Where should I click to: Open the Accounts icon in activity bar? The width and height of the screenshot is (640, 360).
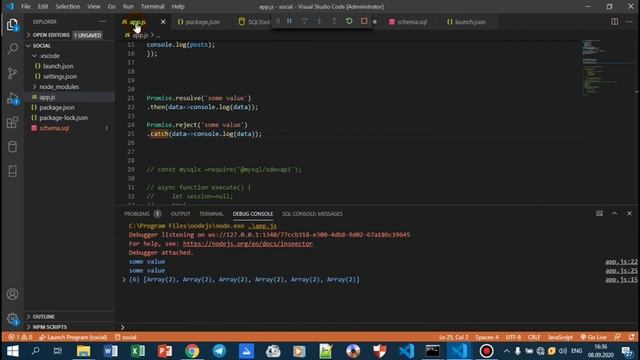12,294
